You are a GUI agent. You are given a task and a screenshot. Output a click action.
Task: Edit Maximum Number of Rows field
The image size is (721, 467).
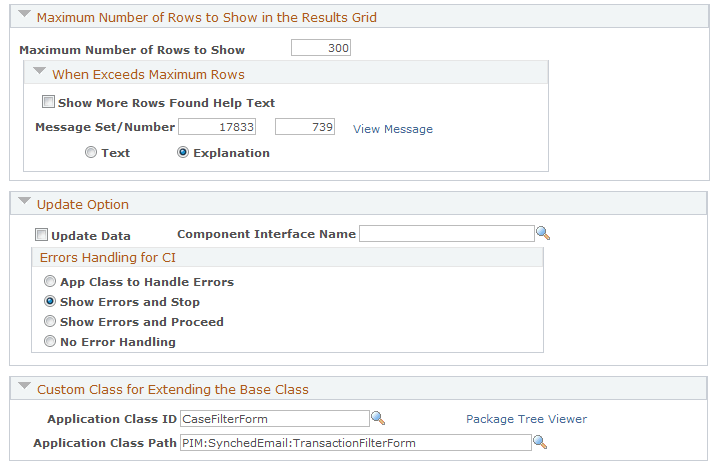coord(321,48)
